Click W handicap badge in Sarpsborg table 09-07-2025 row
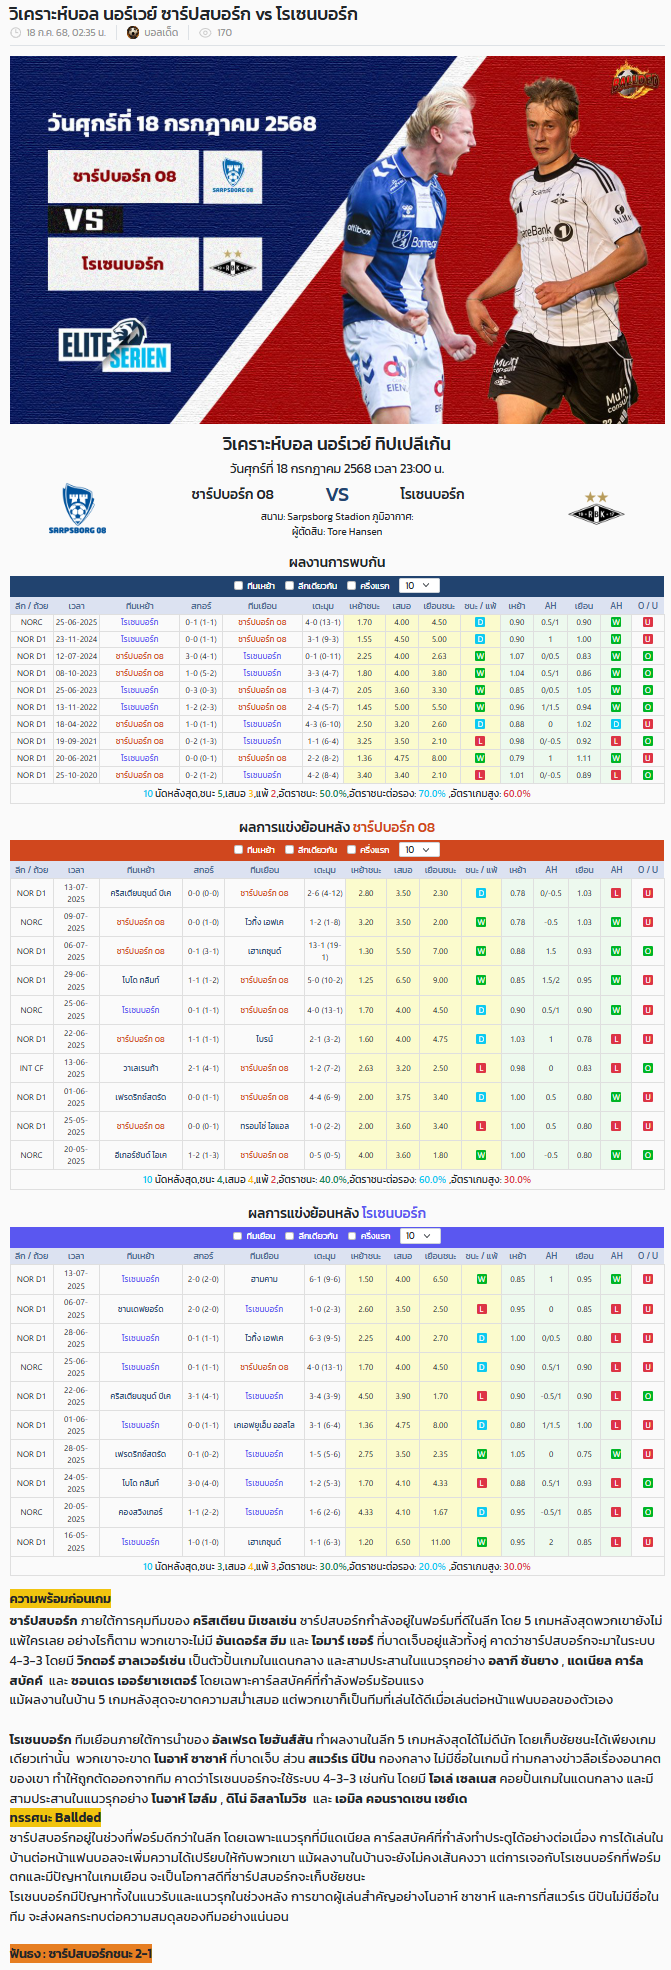The height and width of the screenshot is (1970, 671). pos(616,922)
